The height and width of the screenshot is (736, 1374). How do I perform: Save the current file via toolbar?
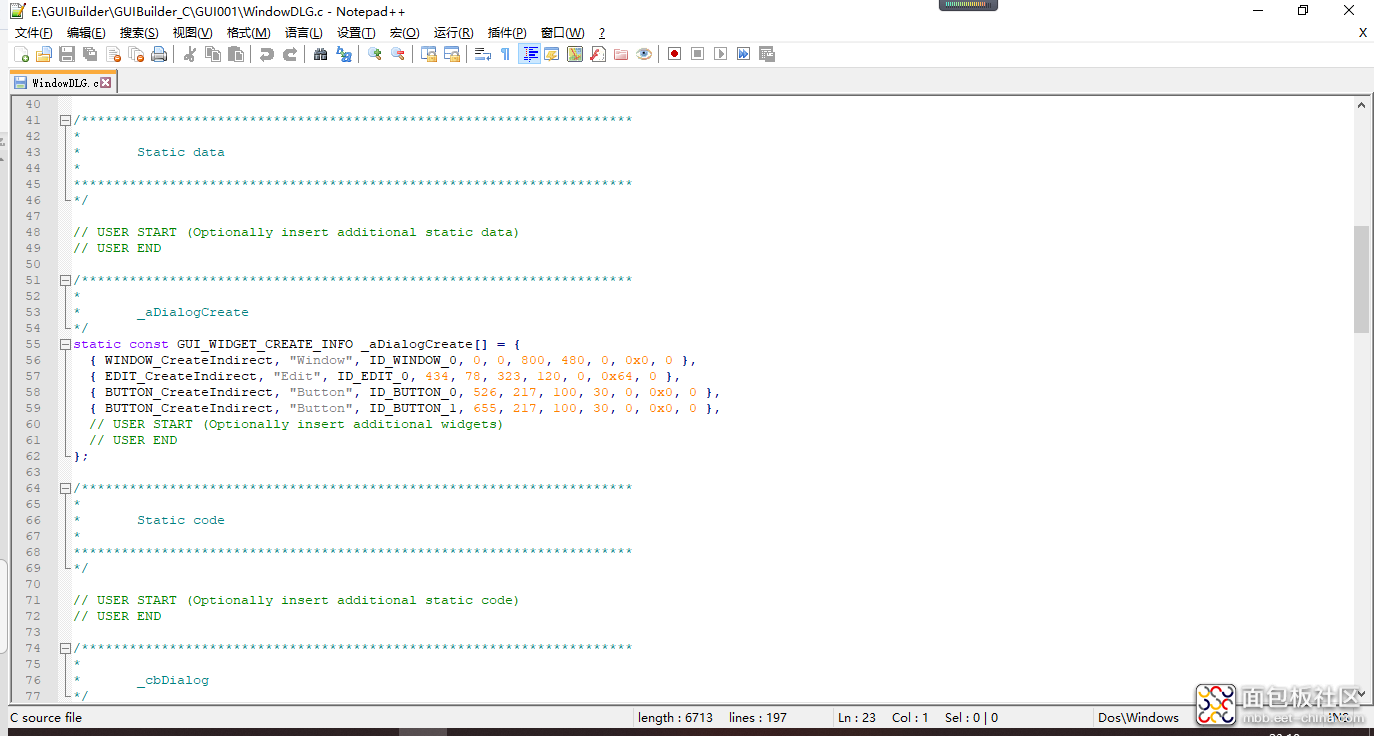67,54
